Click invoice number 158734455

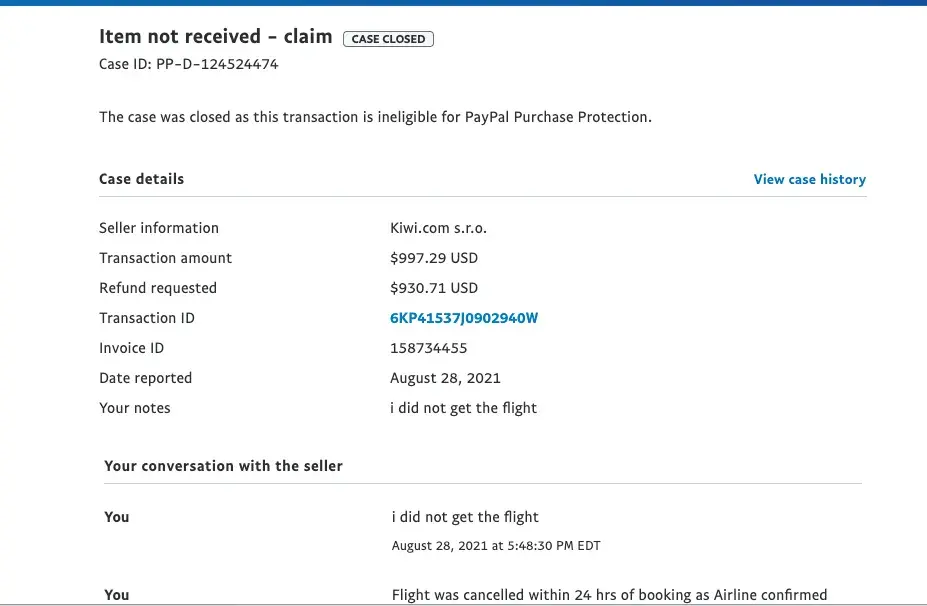click(428, 348)
